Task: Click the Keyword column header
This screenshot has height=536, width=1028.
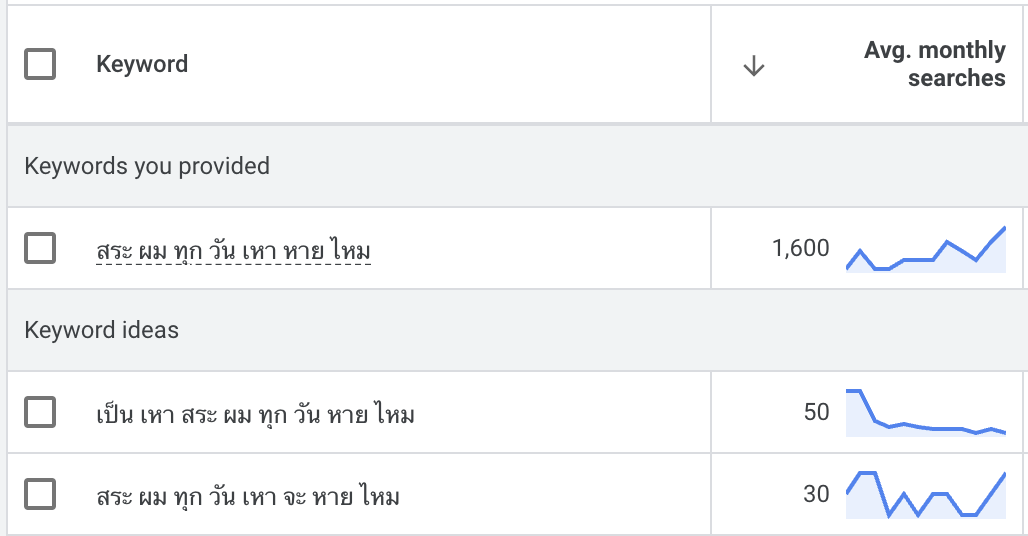Action: pyautogui.click(x=142, y=65)
